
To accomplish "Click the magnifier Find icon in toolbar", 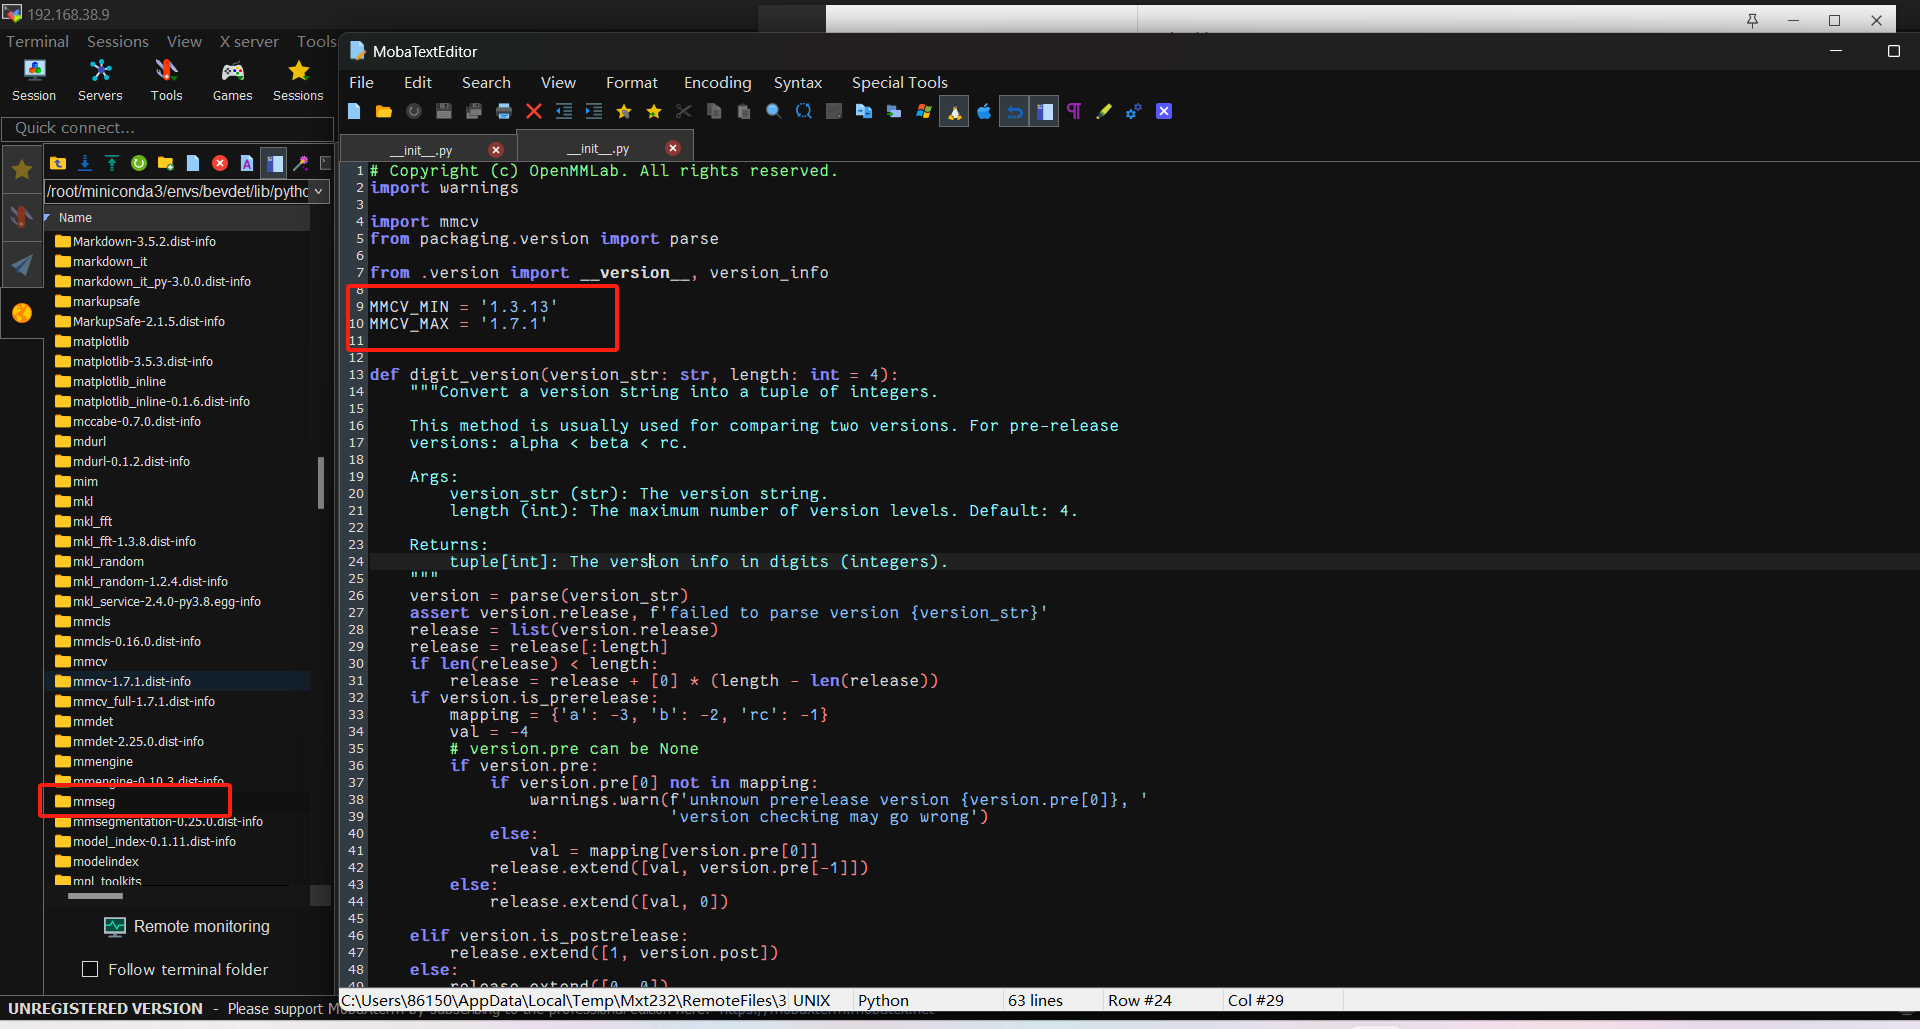I will (774, 112).
